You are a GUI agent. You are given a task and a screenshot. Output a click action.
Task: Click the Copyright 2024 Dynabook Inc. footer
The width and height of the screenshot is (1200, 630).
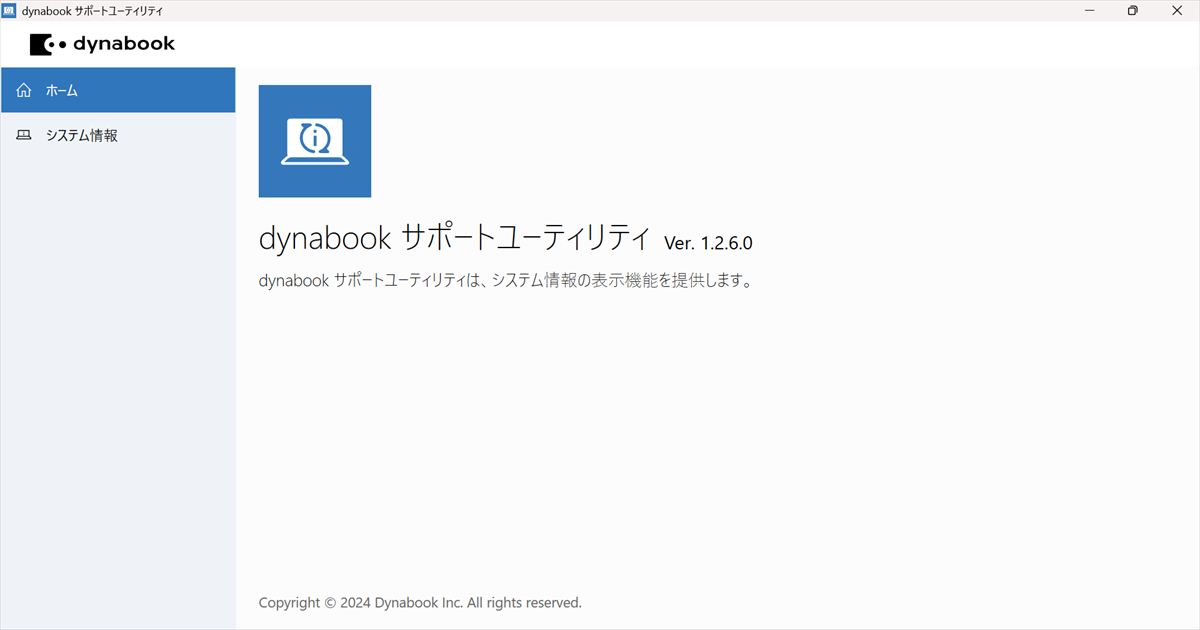pos(420,603)
